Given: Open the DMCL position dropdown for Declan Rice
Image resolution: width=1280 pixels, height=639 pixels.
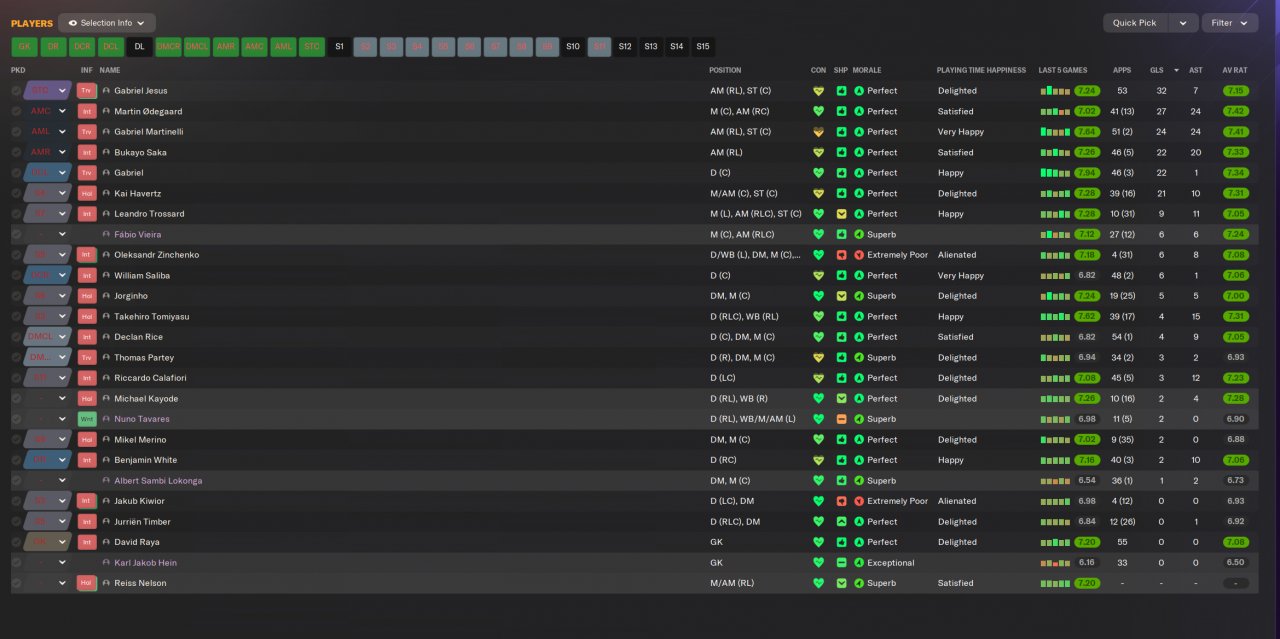Looking at the screenshot, I should click(x=48, y=337).
